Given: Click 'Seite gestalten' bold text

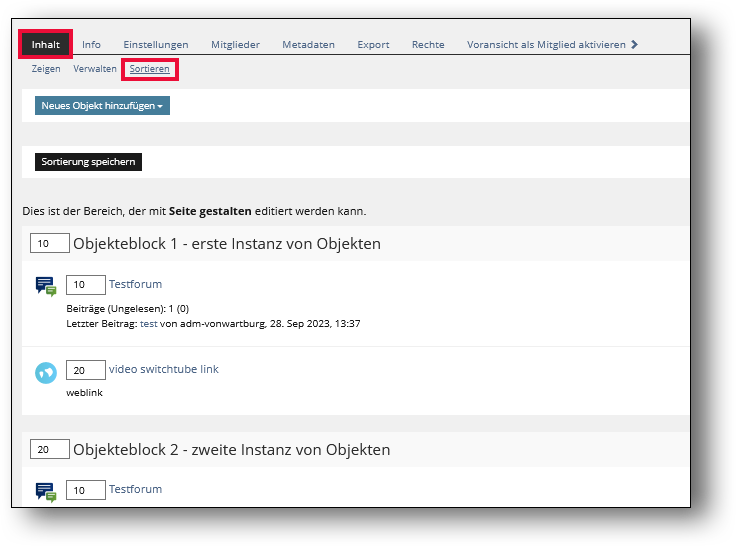Looking at the screenshot, I should point(210,211).
